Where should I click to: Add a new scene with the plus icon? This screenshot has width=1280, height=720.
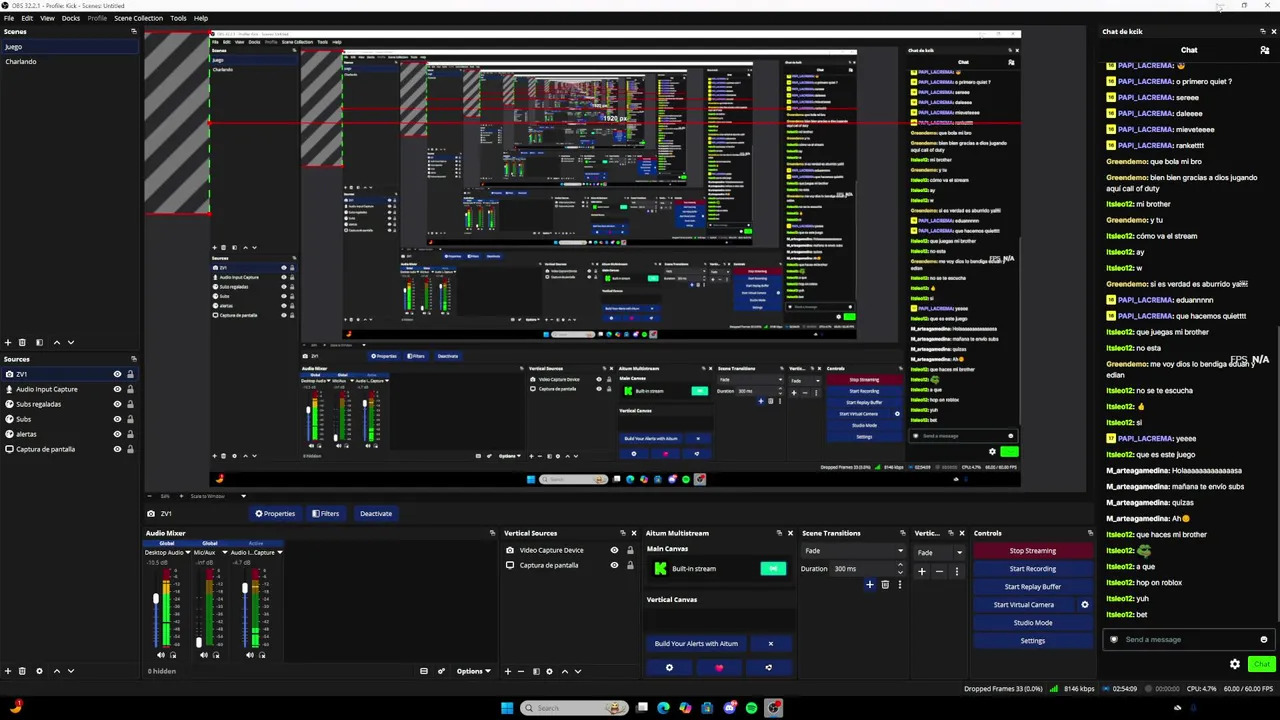[x=8, y=342]
